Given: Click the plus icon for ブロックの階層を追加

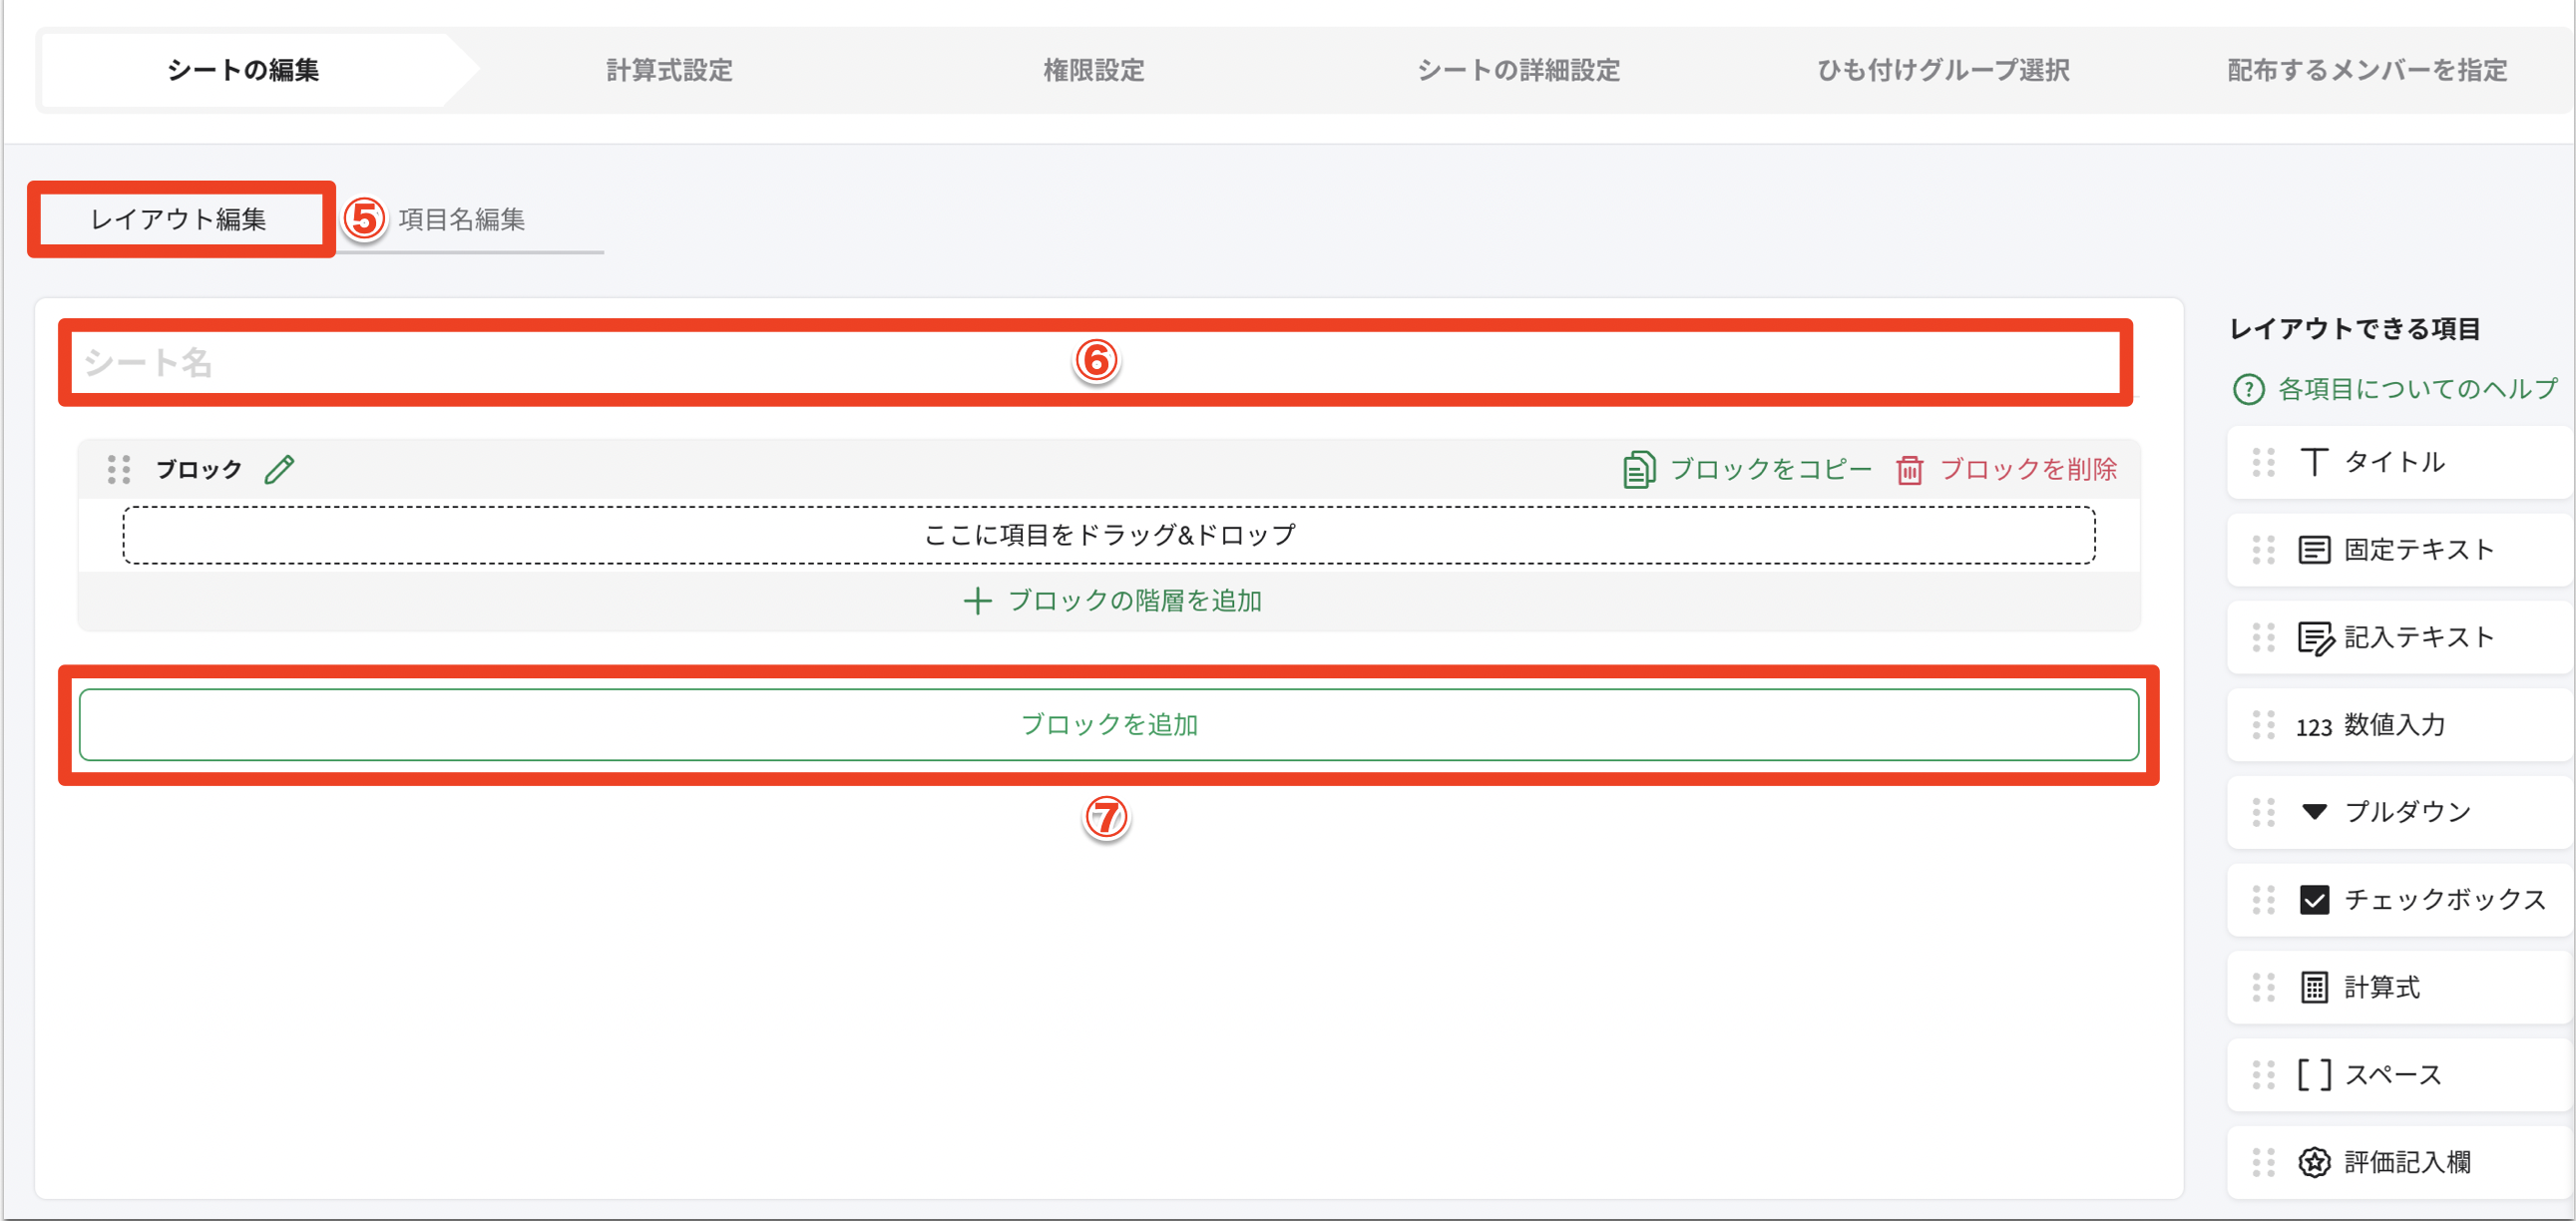Looking at the screenshot, I should (x=977, y=600).
